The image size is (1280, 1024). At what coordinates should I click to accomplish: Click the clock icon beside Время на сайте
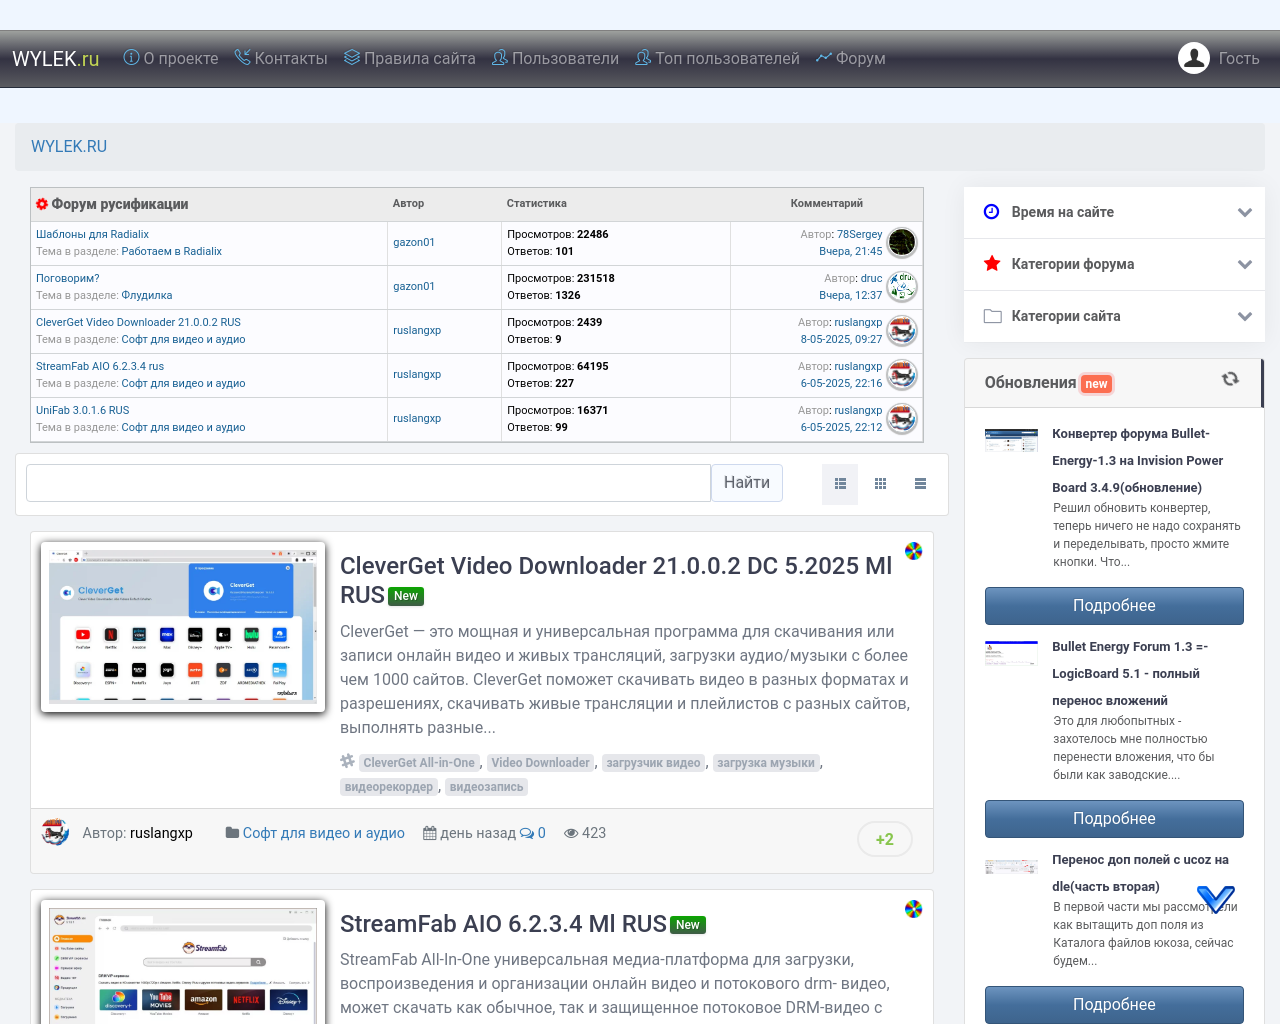(992, 212)
